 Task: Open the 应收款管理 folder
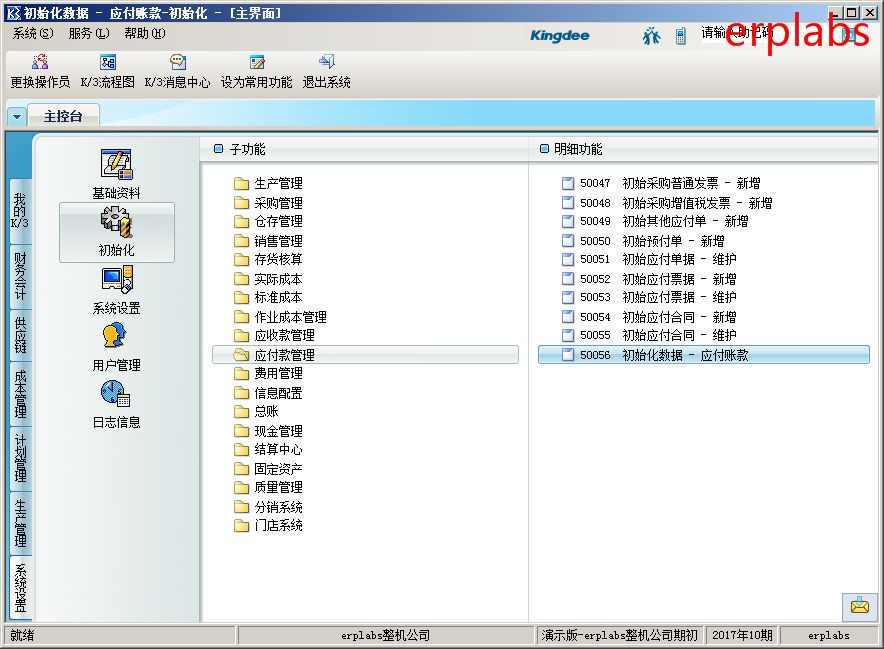click(x=275, y=335)
